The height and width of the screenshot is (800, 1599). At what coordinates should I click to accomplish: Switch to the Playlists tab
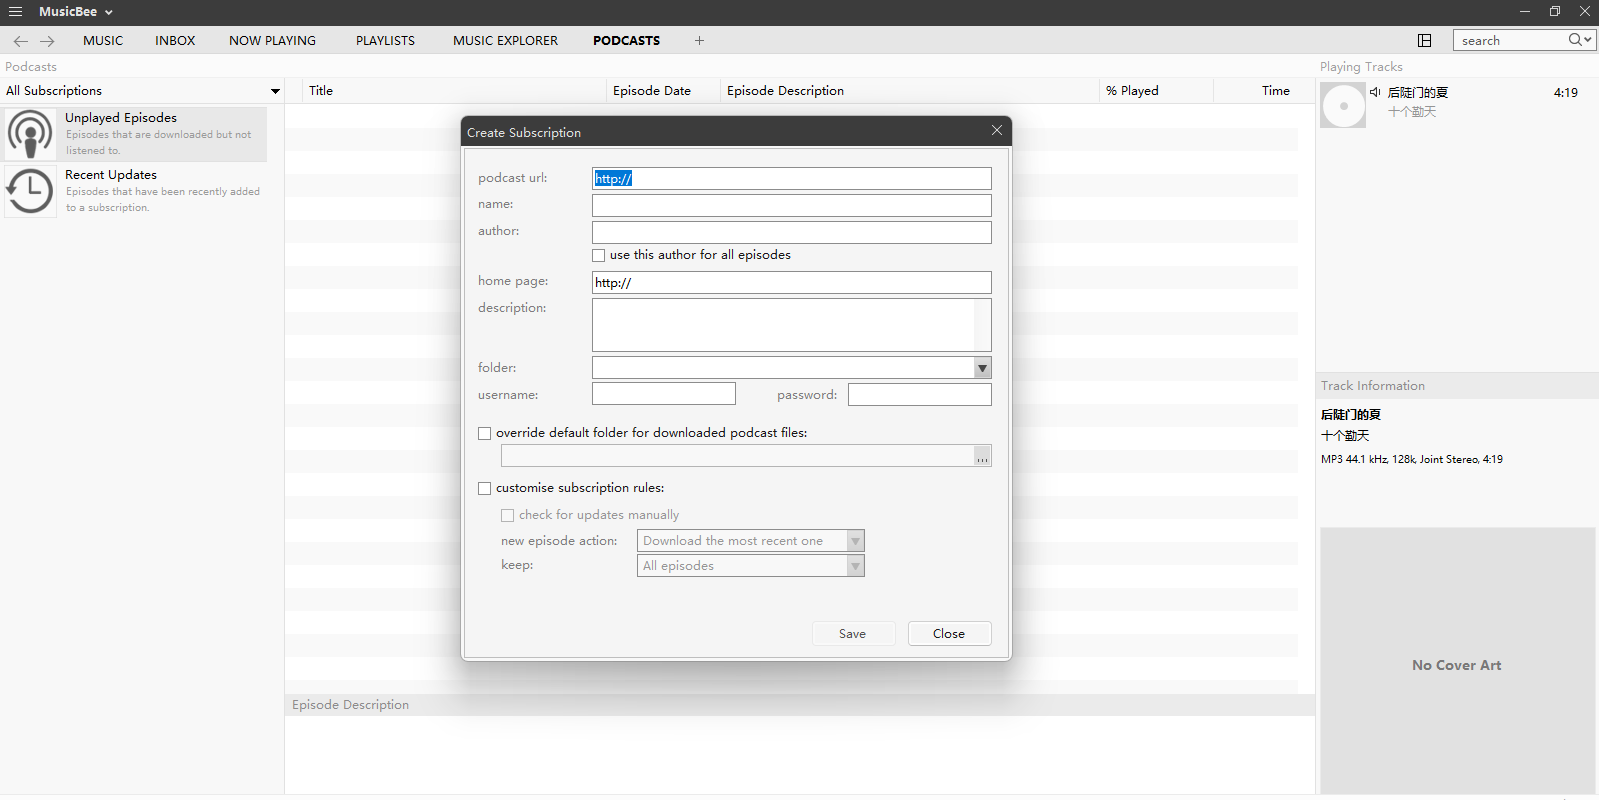point(385,41)
